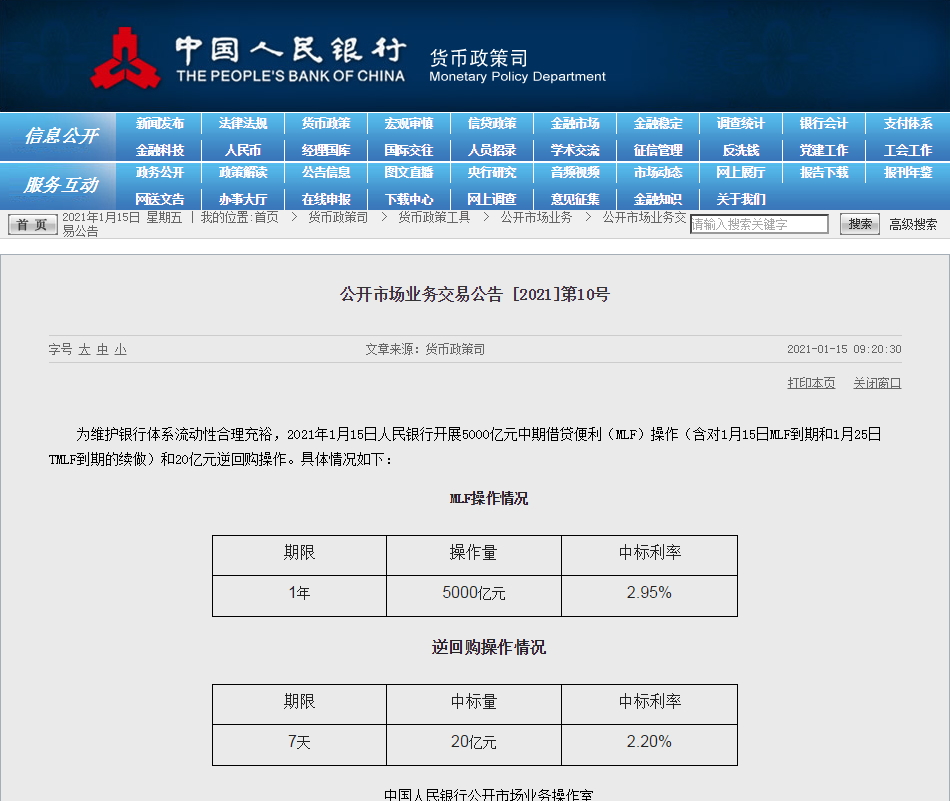Image resolution: width=950 pixels, height=801 pixels.
Task: Select the 人民币 menu item
Action: point(243,150)
